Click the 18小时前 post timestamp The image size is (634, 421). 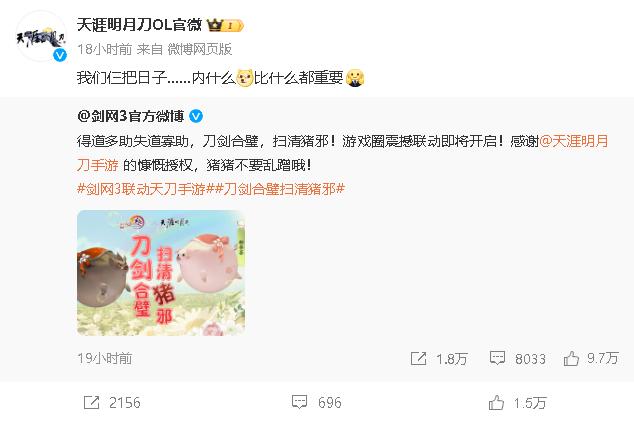tap(105, 49)
